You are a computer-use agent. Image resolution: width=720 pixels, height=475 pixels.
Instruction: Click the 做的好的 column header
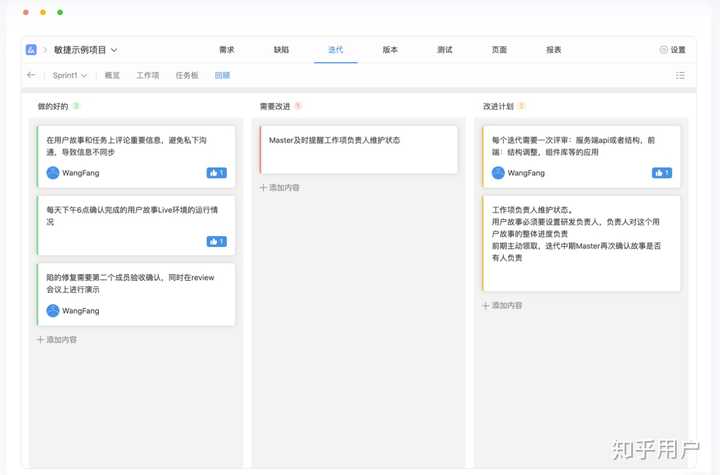(53, 106)
